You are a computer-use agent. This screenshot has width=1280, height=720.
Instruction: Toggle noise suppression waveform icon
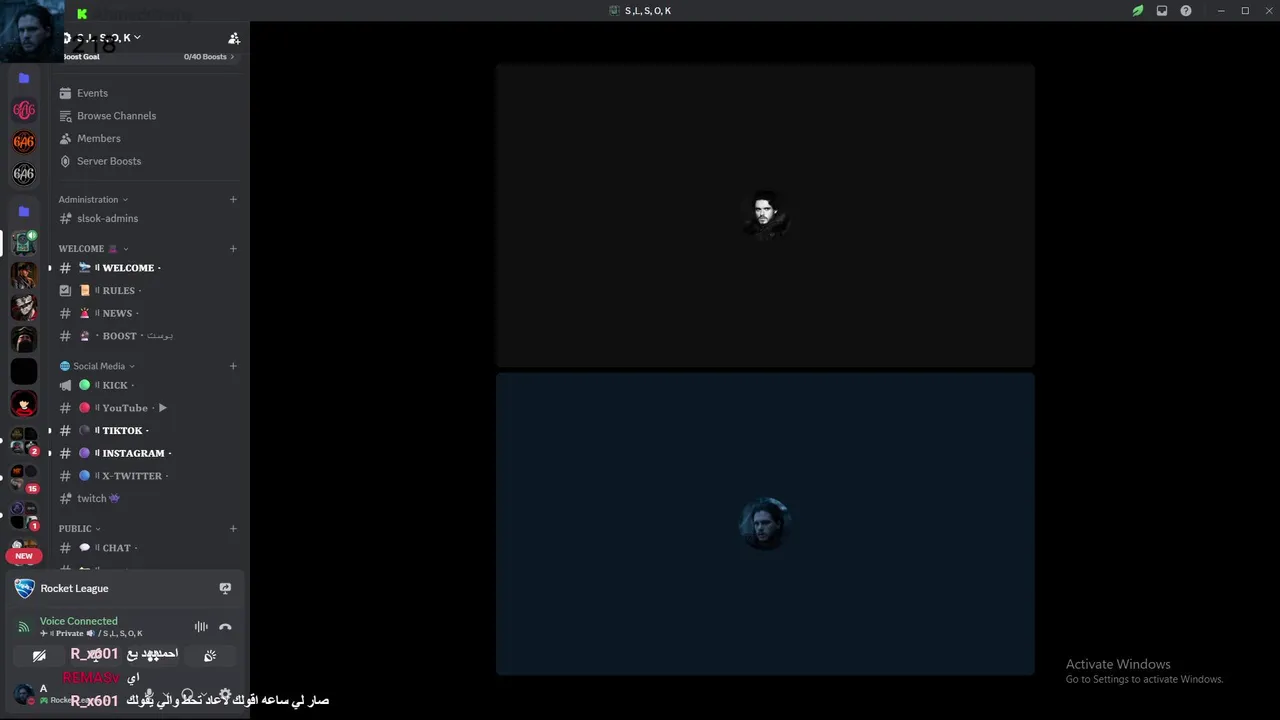(x=201, y=627)
